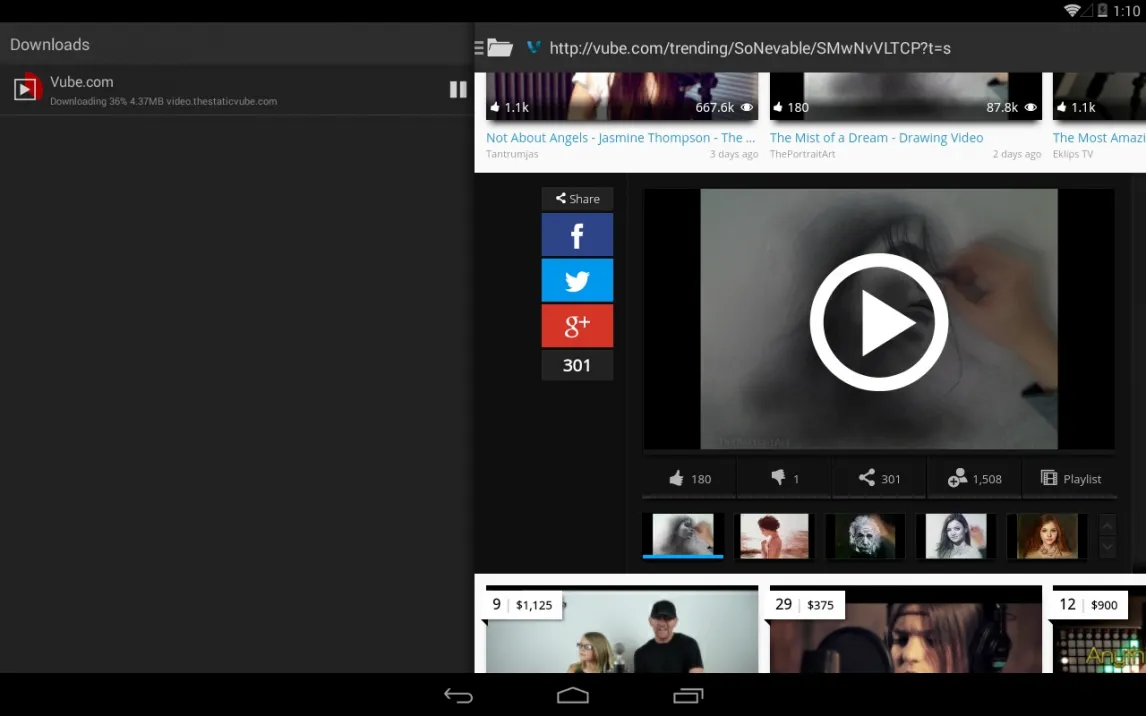This screenshot has width=1146, height=716.
Task: Share video on Google Plus
Action: pos(577,326)
